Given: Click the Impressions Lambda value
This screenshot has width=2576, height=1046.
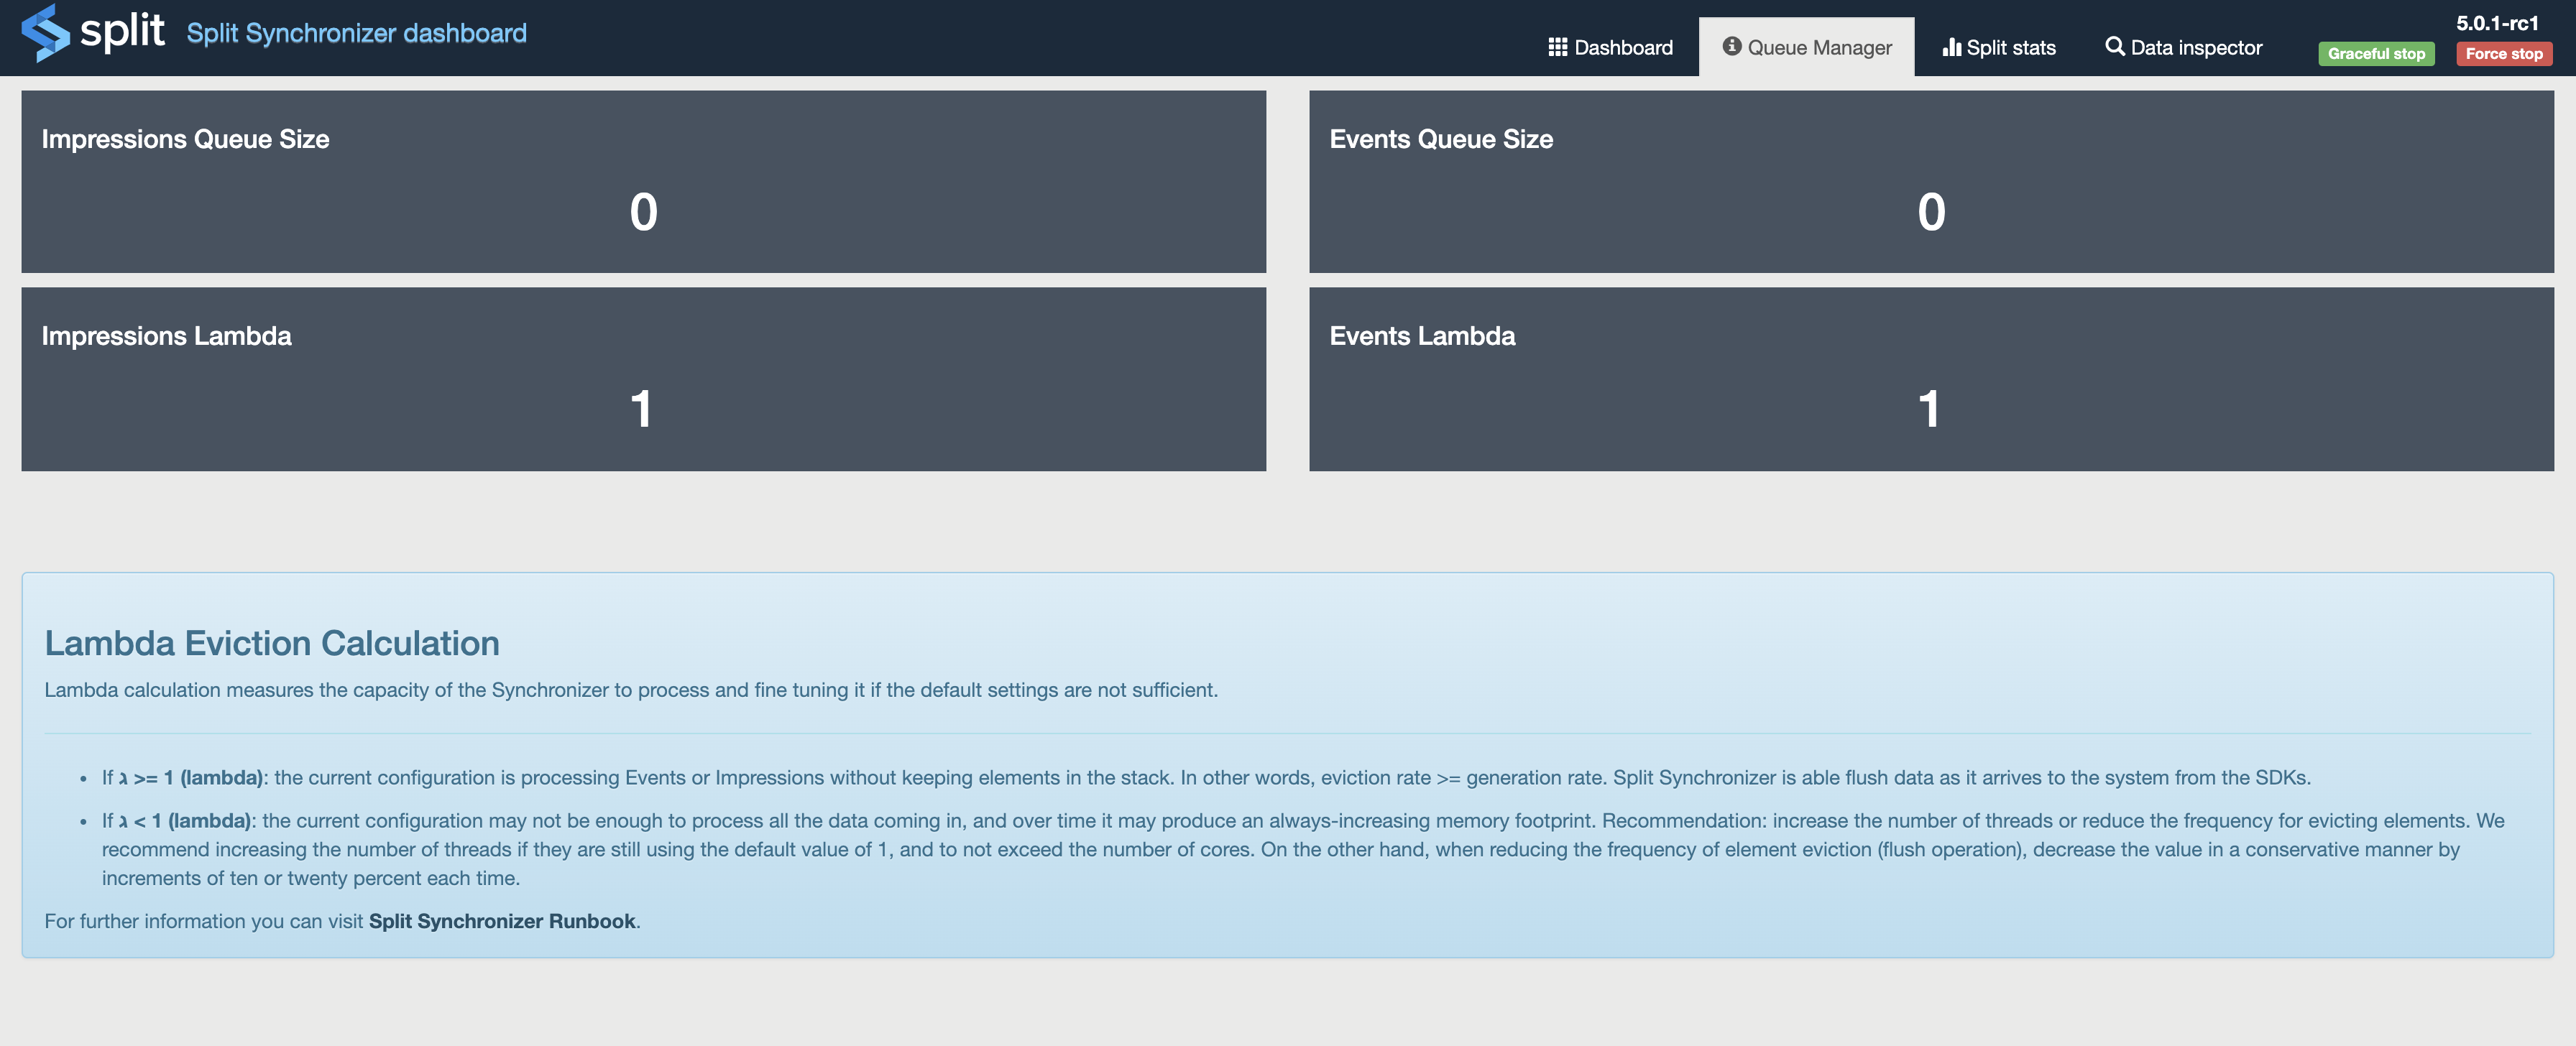Looking at the screenshot, I should click(641, 409).
